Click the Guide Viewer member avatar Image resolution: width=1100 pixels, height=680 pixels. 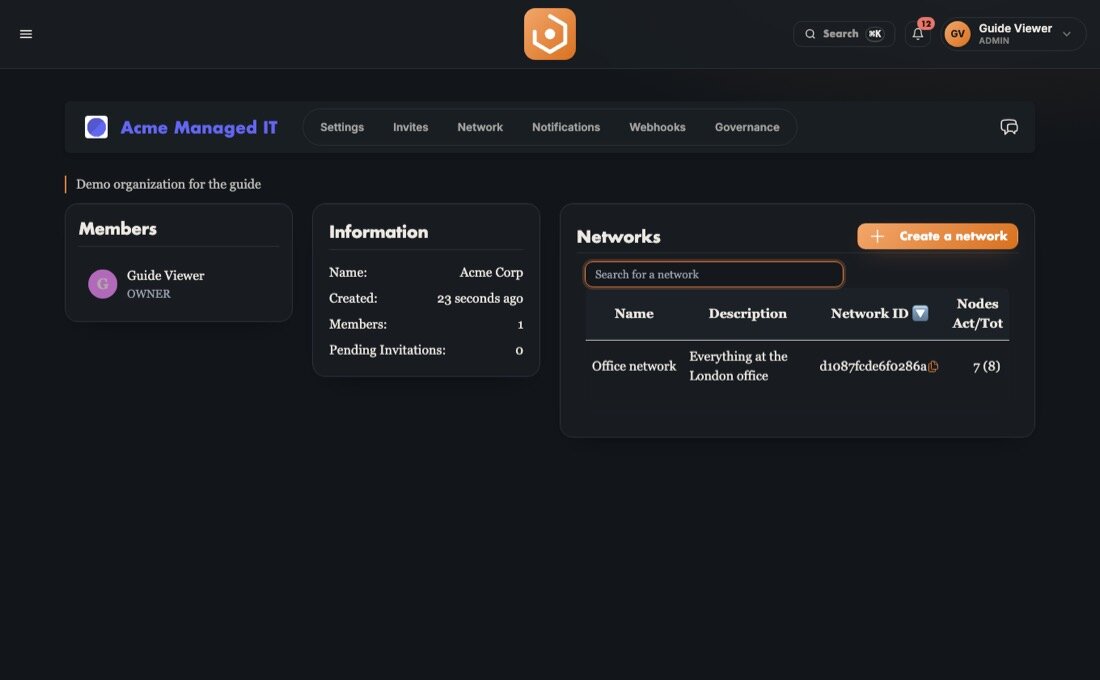[x=102, y=284]
